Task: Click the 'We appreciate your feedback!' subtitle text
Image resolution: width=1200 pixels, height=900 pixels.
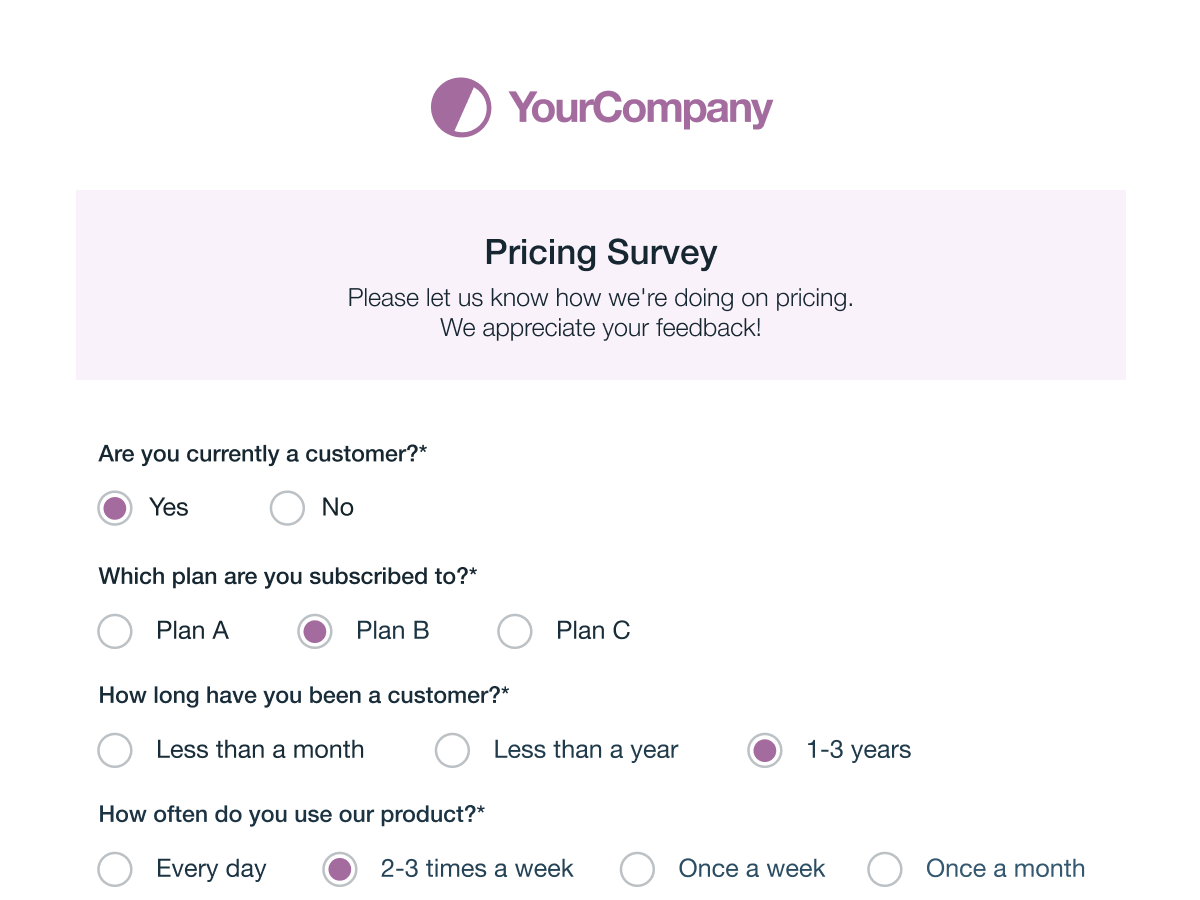Action: 601,327
